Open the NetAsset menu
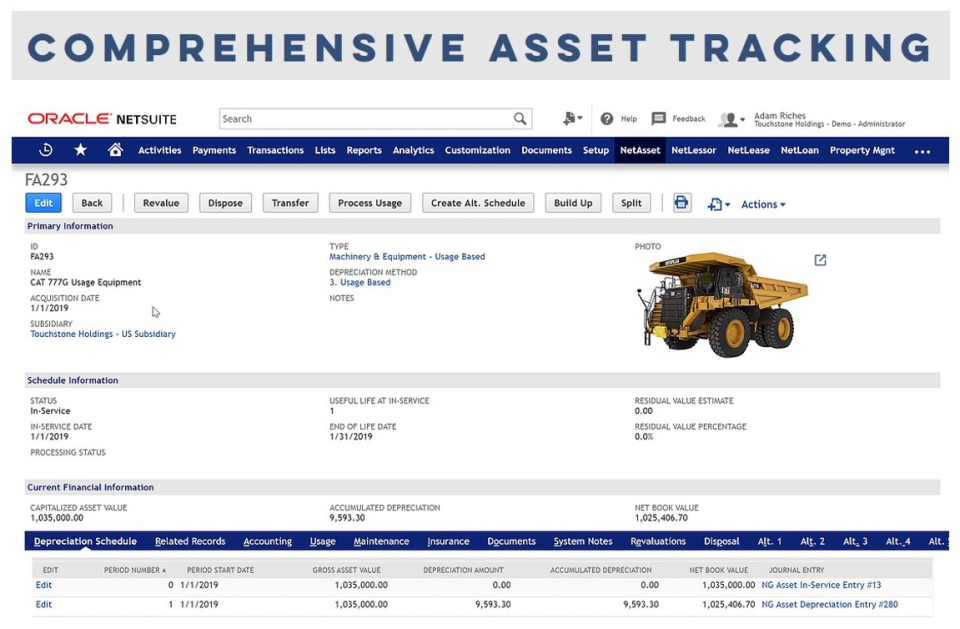960x629 pixels. point(640,150)
